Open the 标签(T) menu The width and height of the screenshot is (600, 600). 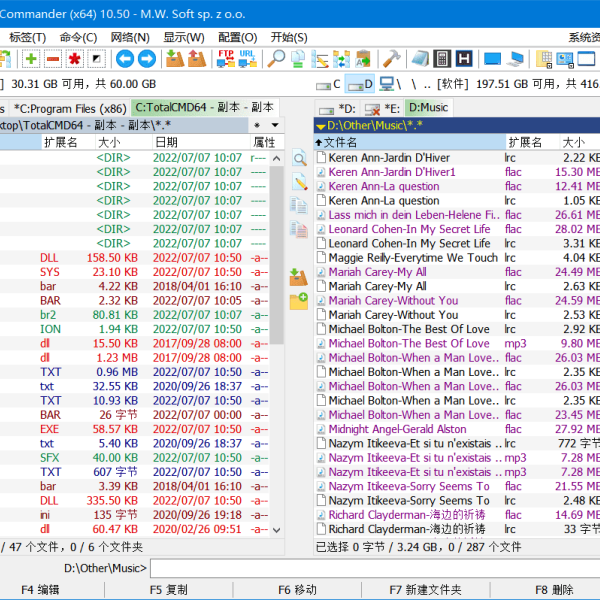coord(28,38)
